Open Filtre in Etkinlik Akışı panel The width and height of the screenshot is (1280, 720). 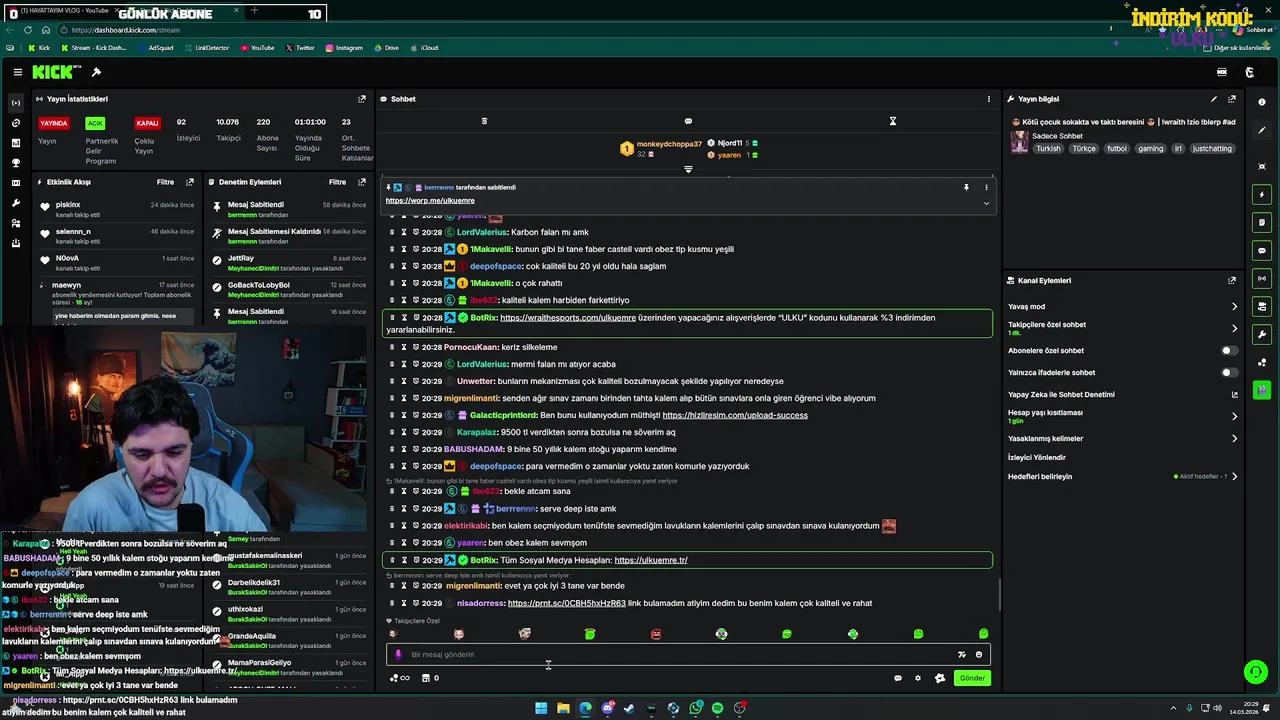click(x=165, y=182)
